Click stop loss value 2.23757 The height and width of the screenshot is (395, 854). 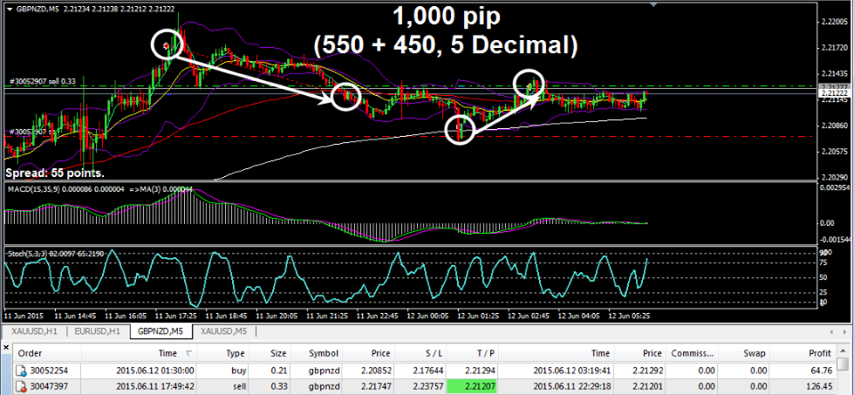coord(428,387)
